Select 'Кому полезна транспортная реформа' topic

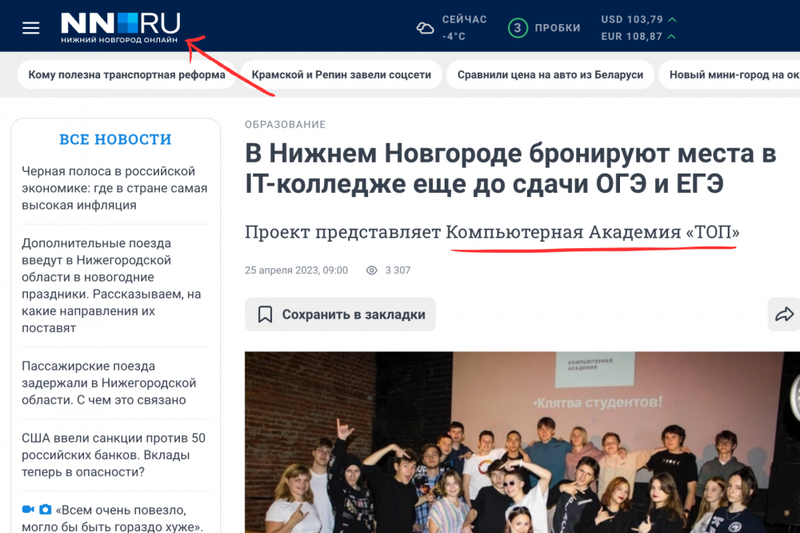click(127, 75)
